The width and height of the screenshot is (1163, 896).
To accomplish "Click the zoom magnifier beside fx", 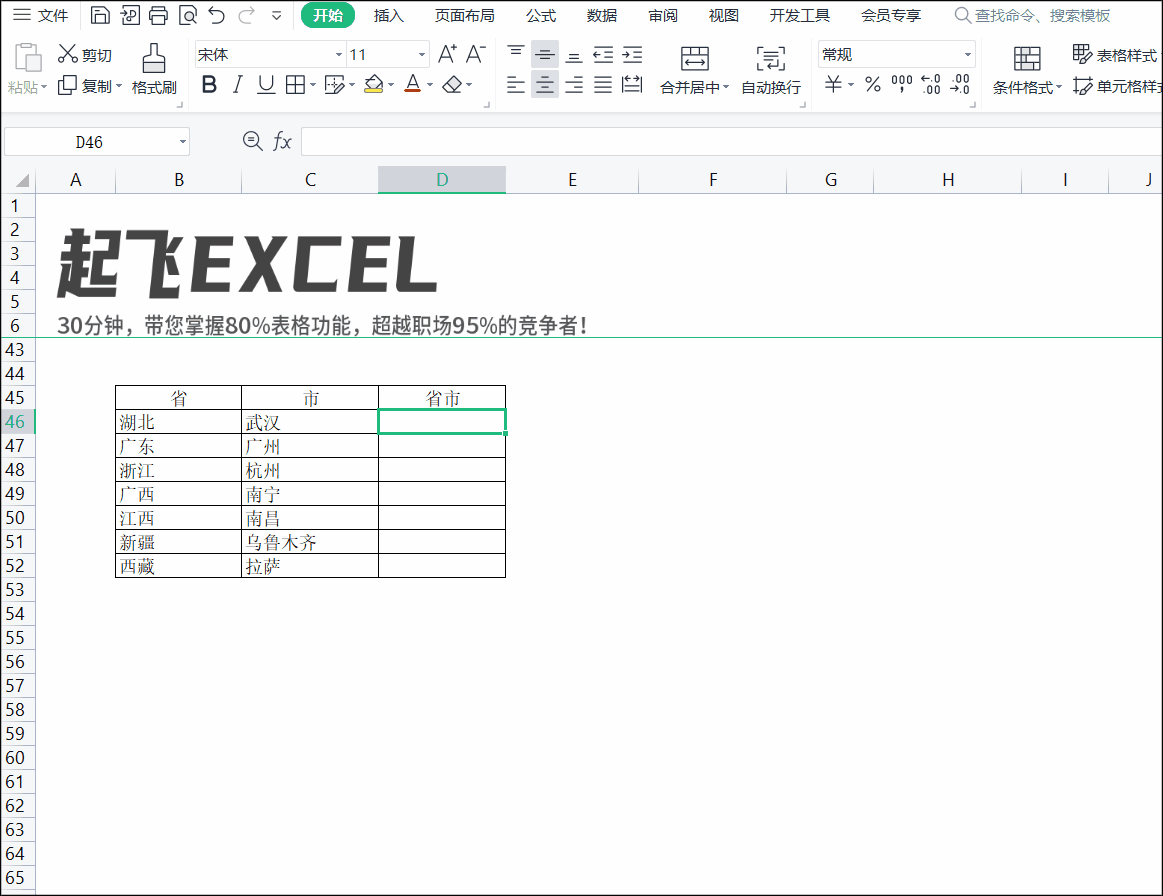I will coord(253,141).
